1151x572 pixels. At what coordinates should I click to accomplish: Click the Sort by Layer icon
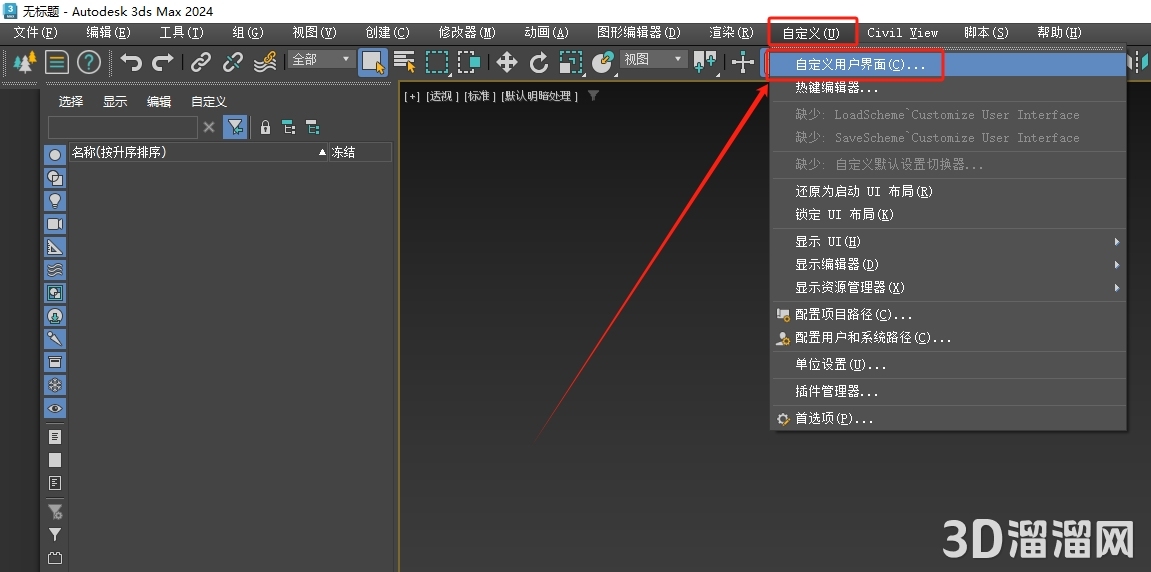tap(312, 128)
